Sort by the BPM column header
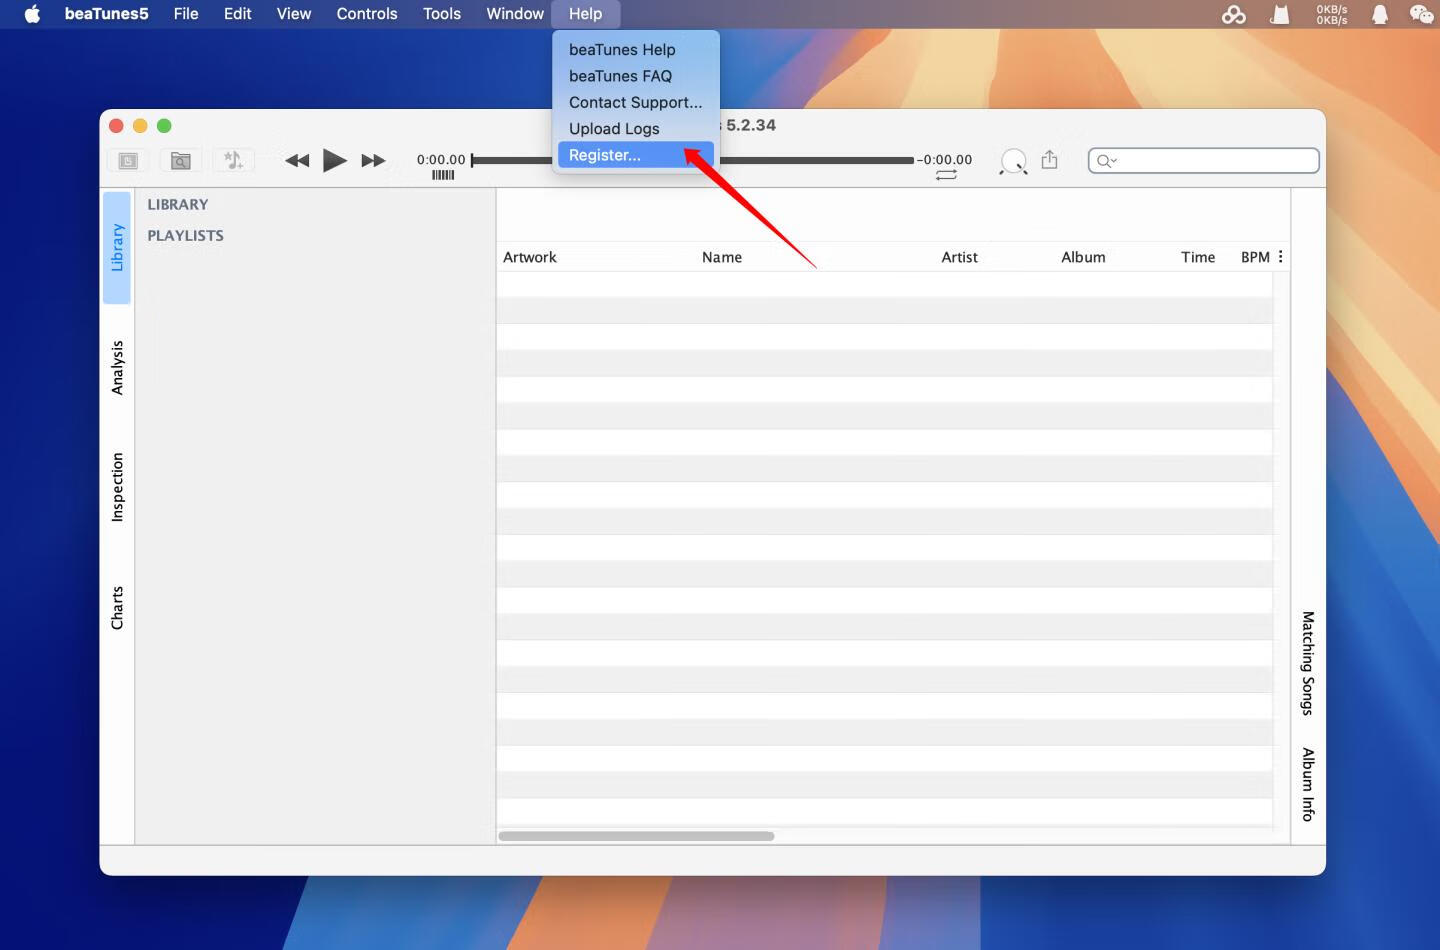Image resolution: width=1440 pixels, height=950 pixels. point(1255,257)
